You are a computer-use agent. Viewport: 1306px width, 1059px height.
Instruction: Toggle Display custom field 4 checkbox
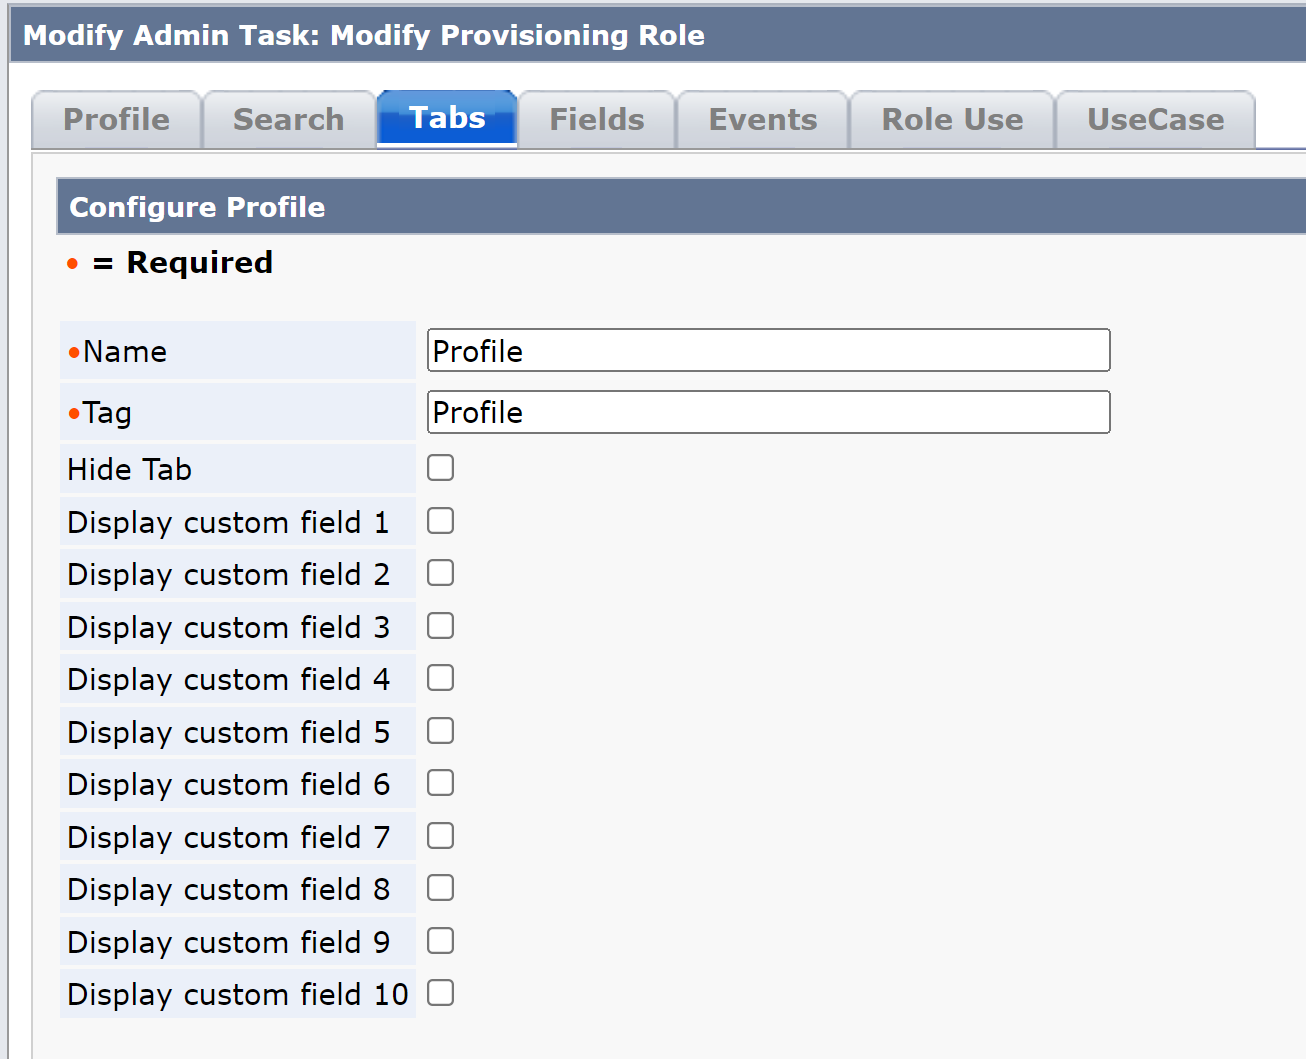coord(440,678)
